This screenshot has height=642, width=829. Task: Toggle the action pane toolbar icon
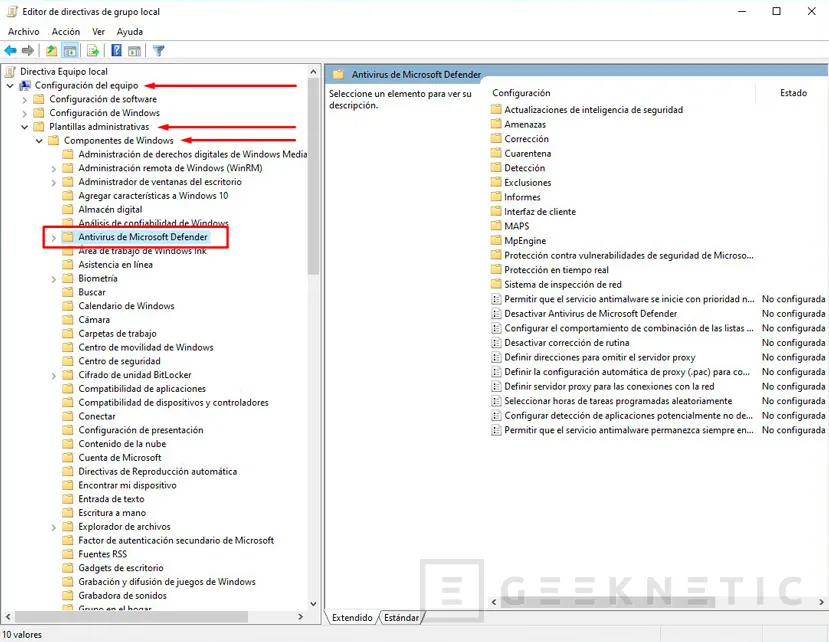[x=135, y=51]
